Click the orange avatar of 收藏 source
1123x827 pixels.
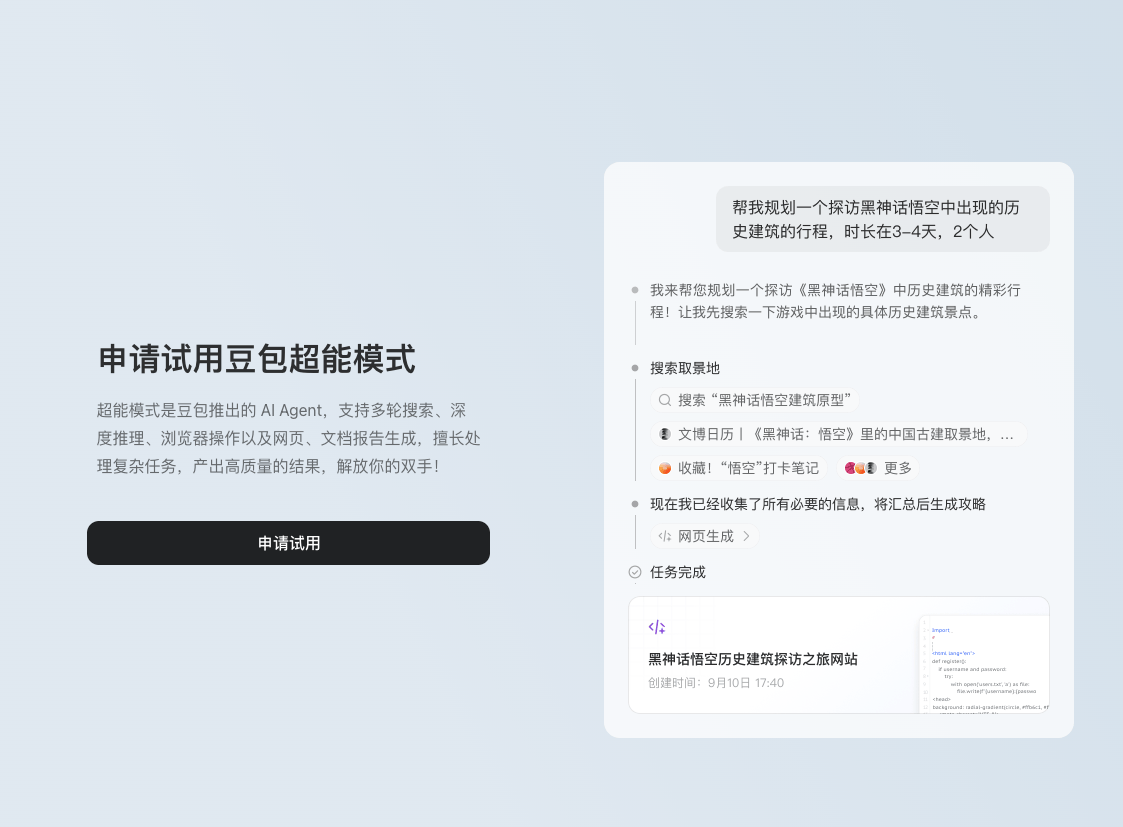tap(665, 468)
